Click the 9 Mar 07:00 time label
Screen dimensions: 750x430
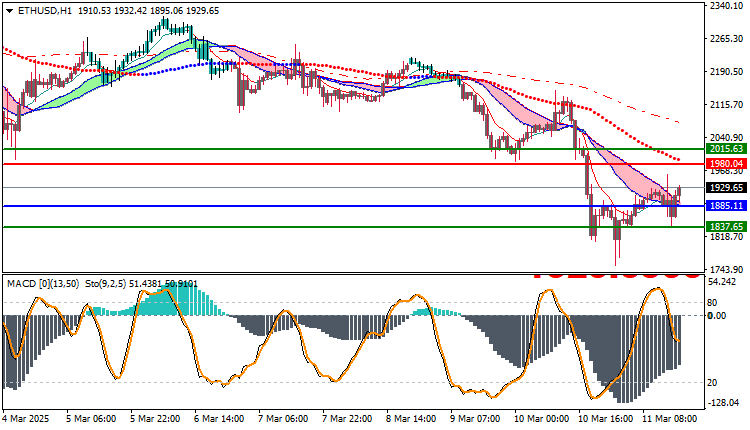pyautogui.click(x=474, y=419)
